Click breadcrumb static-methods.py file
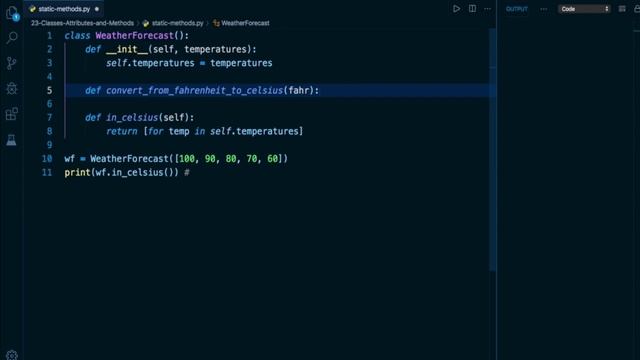Image resolution: width=640 pixels, height=360 pixels. pos(173,23)
